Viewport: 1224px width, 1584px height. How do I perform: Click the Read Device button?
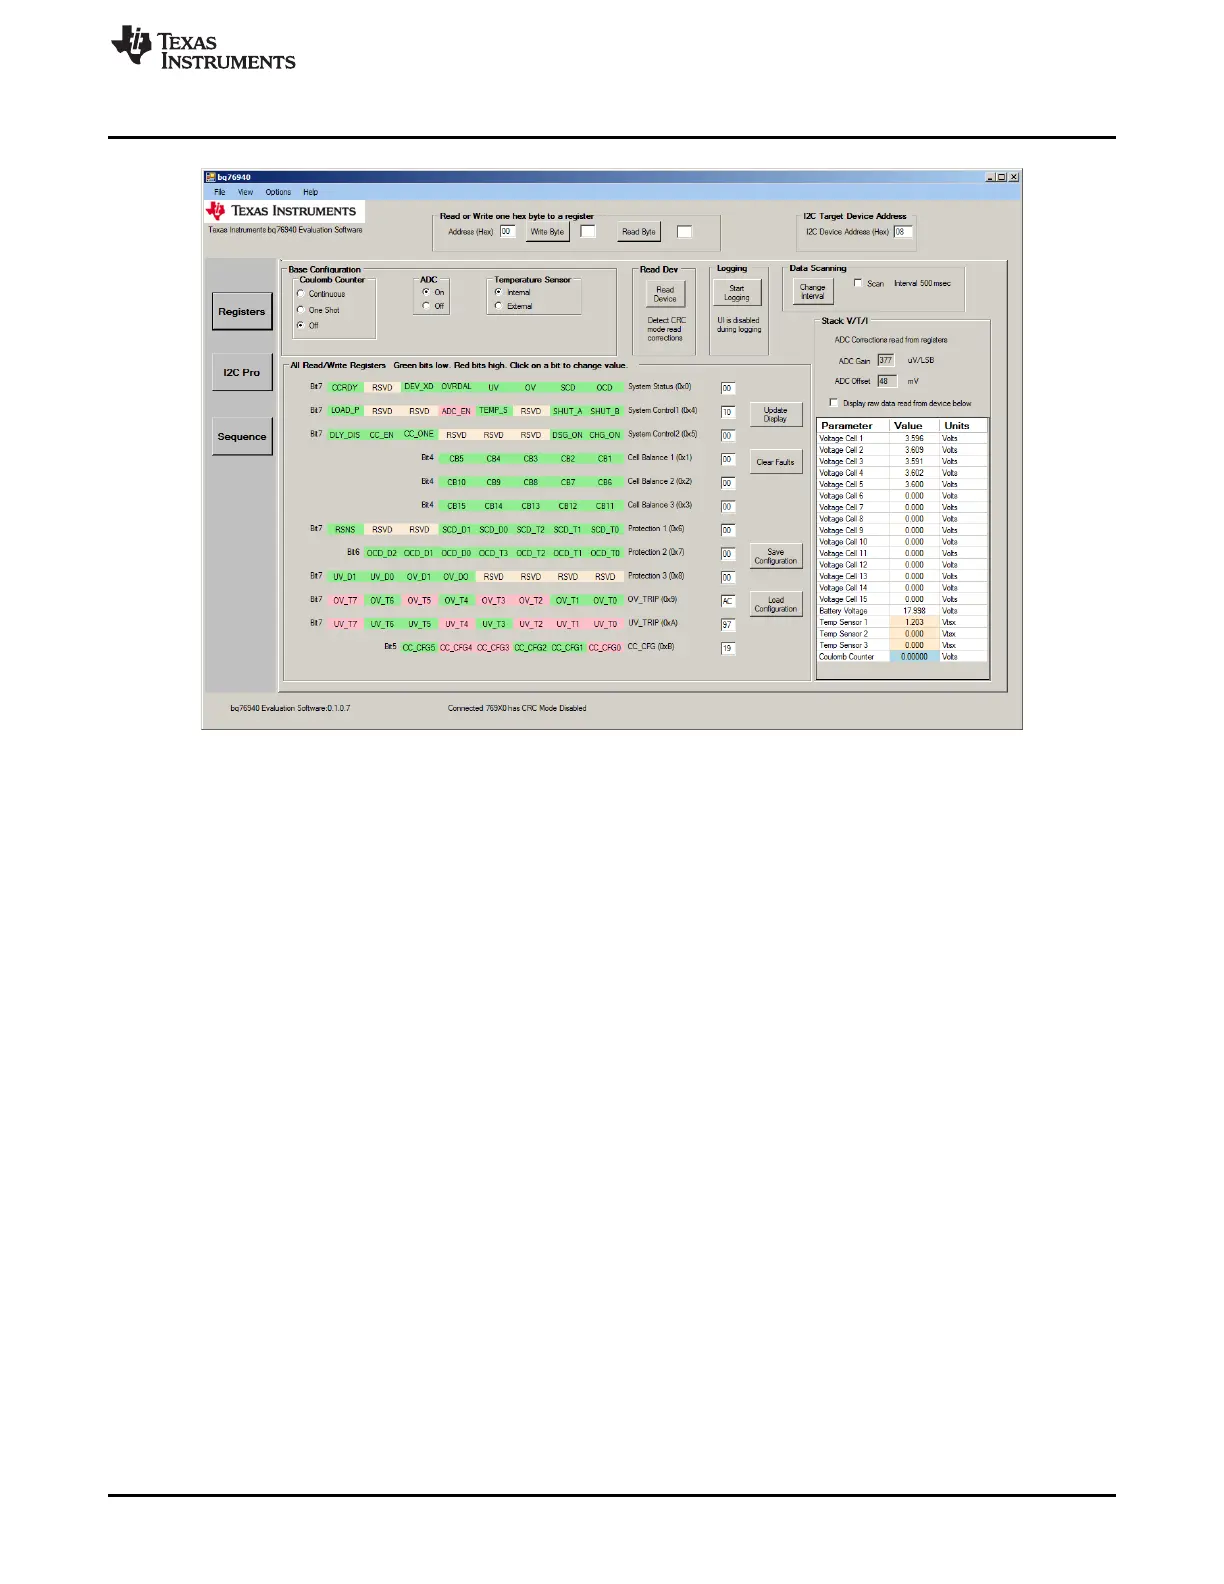665,294
